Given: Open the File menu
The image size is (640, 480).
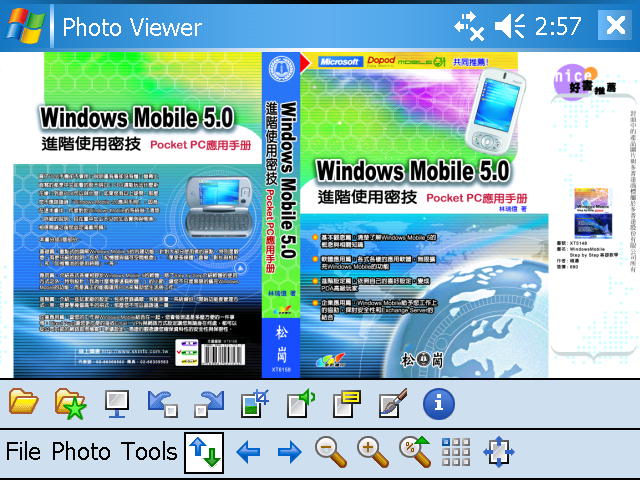Looking at the screenshot, I should [x=23, y=451].
